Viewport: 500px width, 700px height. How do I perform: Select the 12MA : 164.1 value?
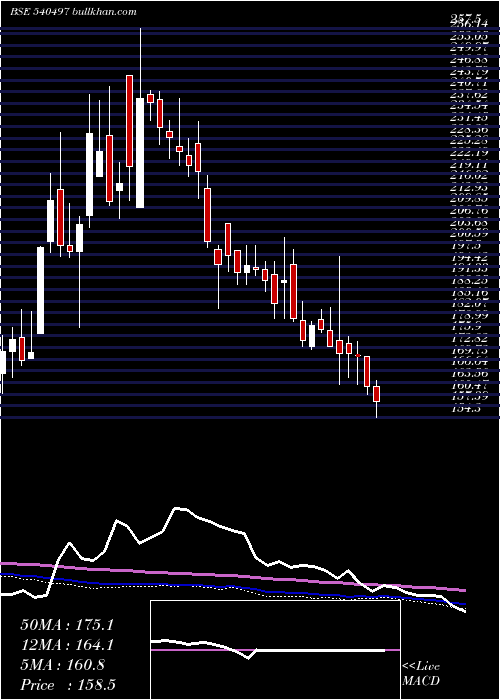pyautogui.click(x=67, y=645)
